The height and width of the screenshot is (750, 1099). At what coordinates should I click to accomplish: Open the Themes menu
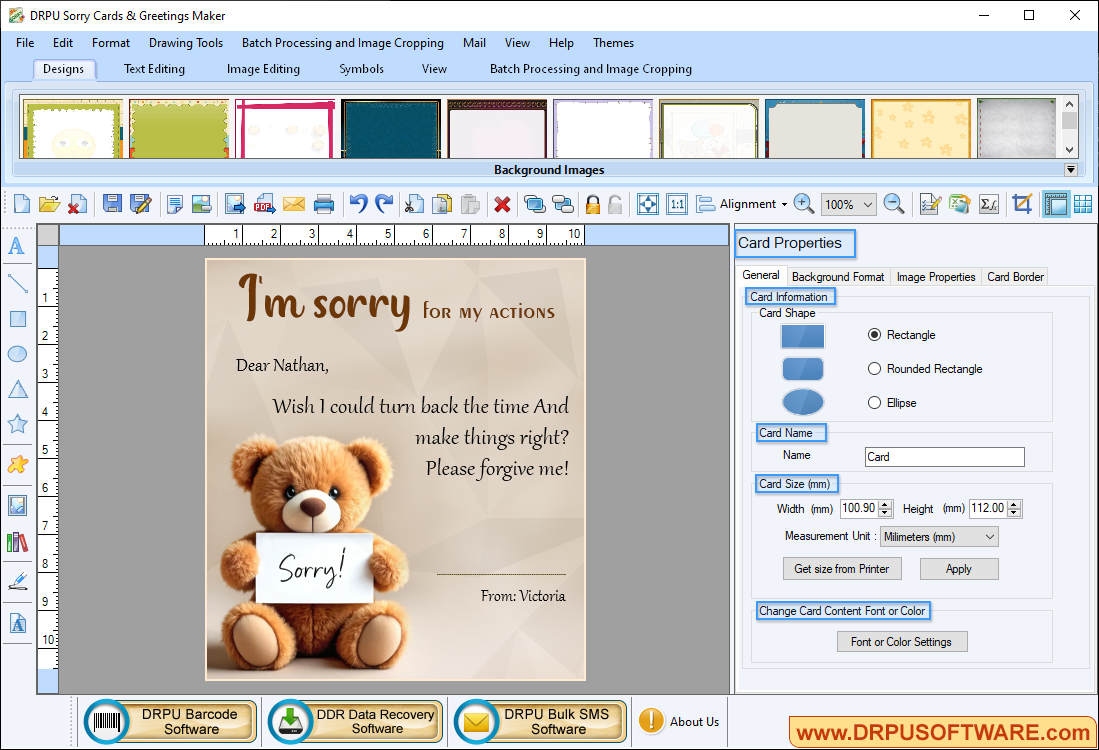pos(613,43)
